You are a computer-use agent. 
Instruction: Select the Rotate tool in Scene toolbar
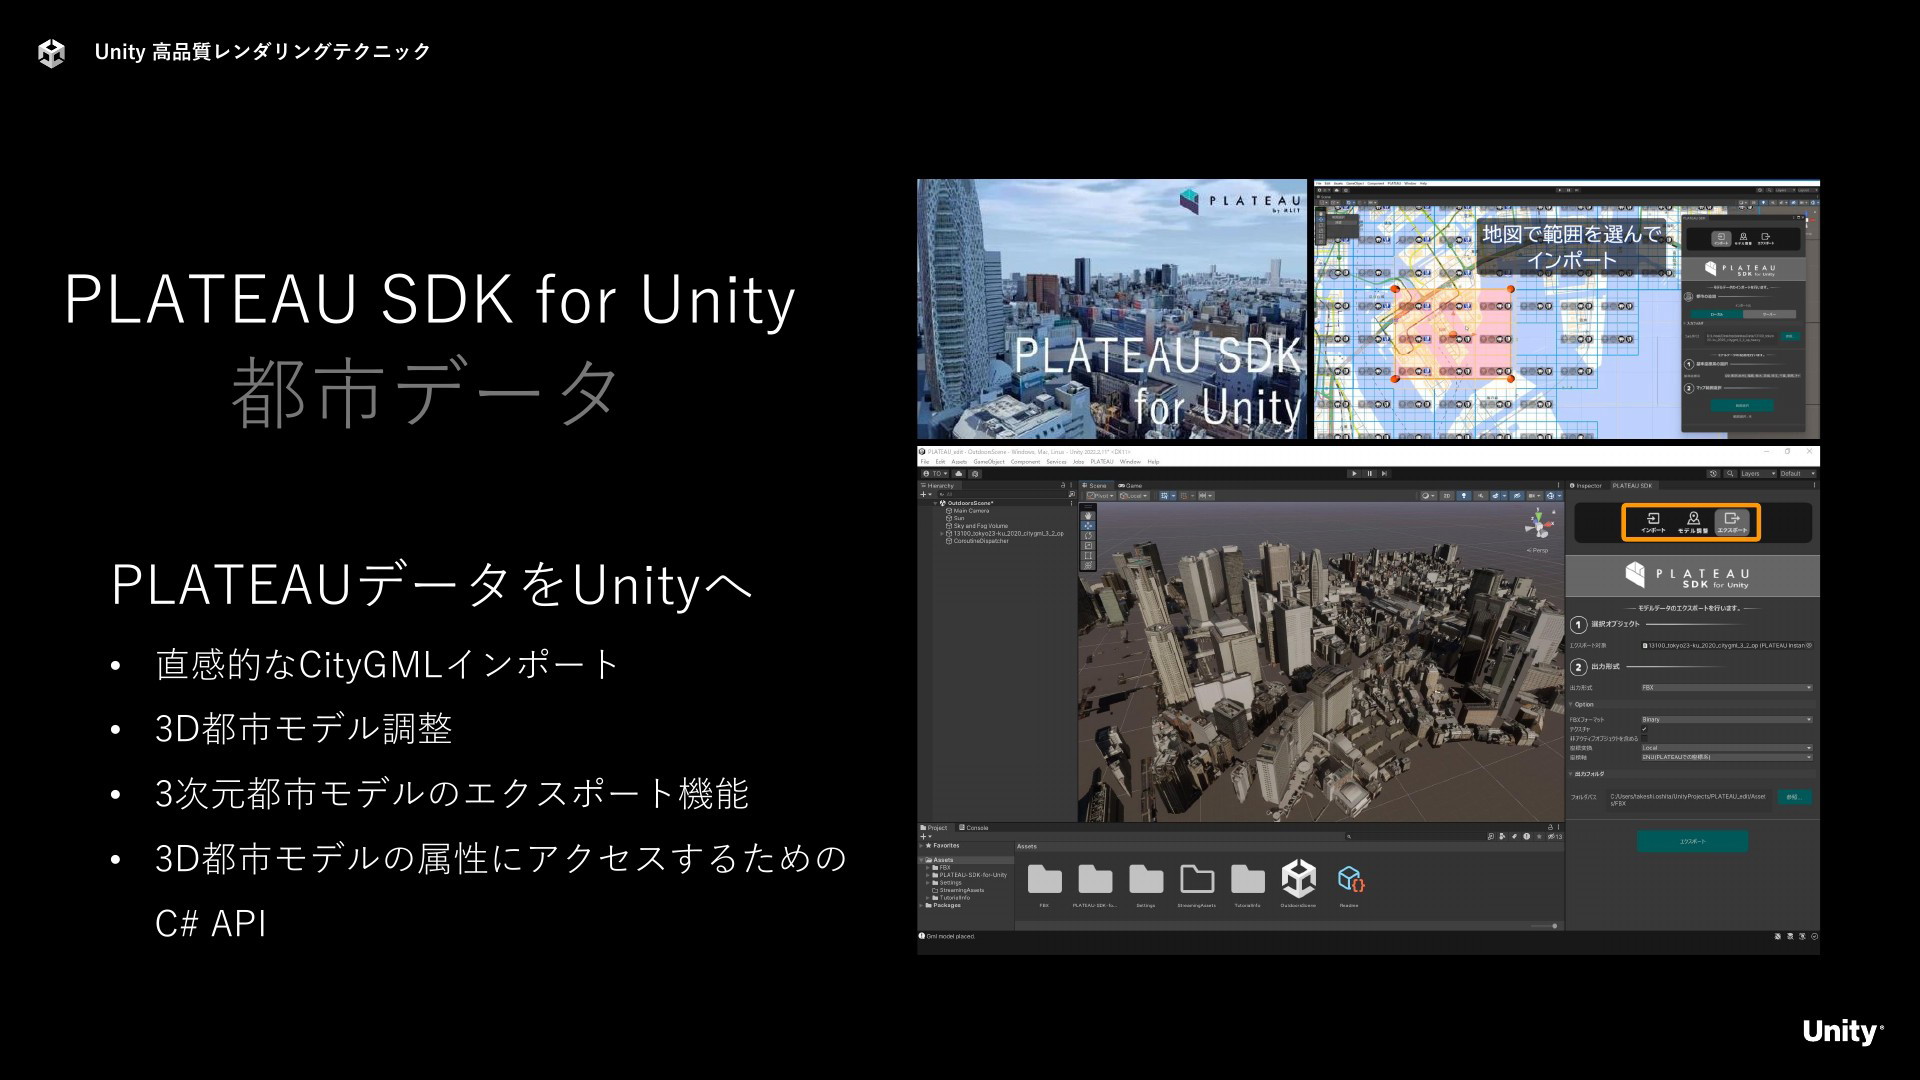[1088, 536]
